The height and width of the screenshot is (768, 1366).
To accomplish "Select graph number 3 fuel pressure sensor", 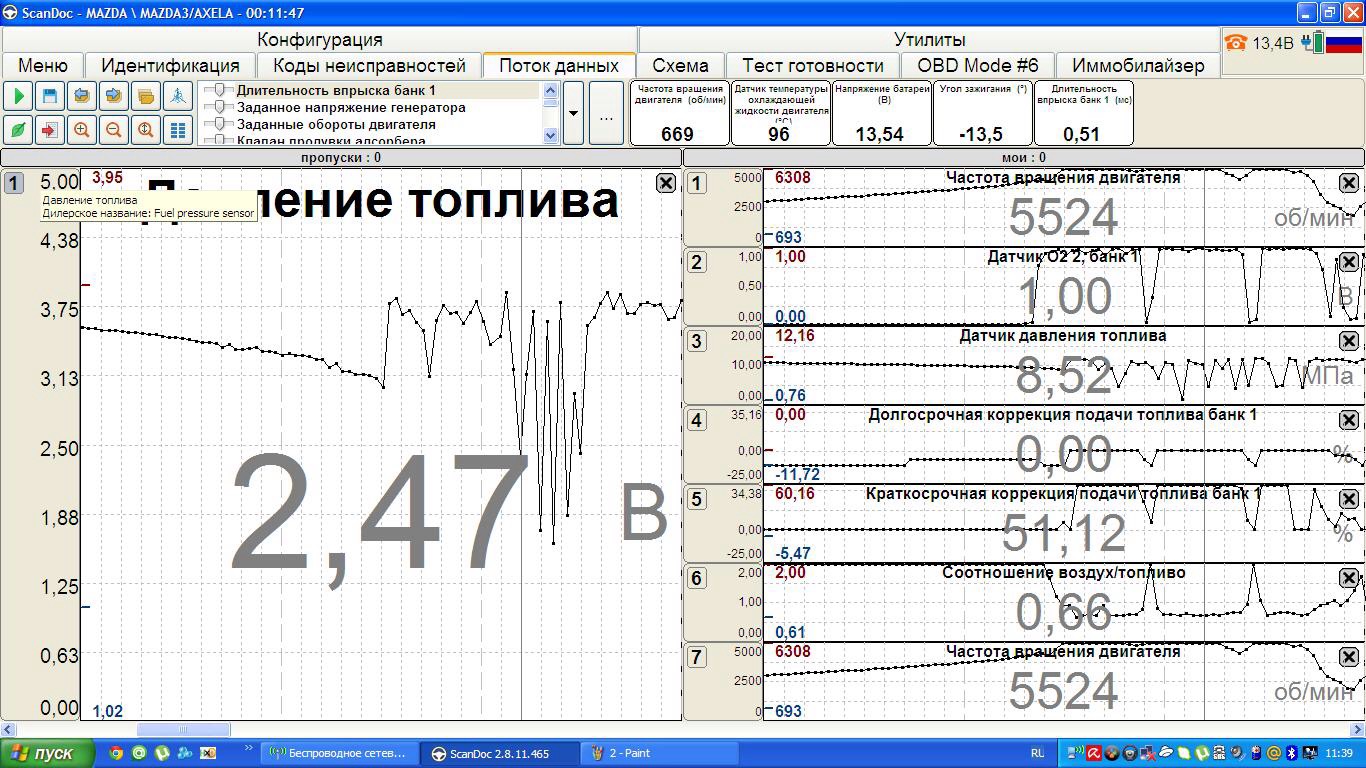I will click(x=697, y=341).
